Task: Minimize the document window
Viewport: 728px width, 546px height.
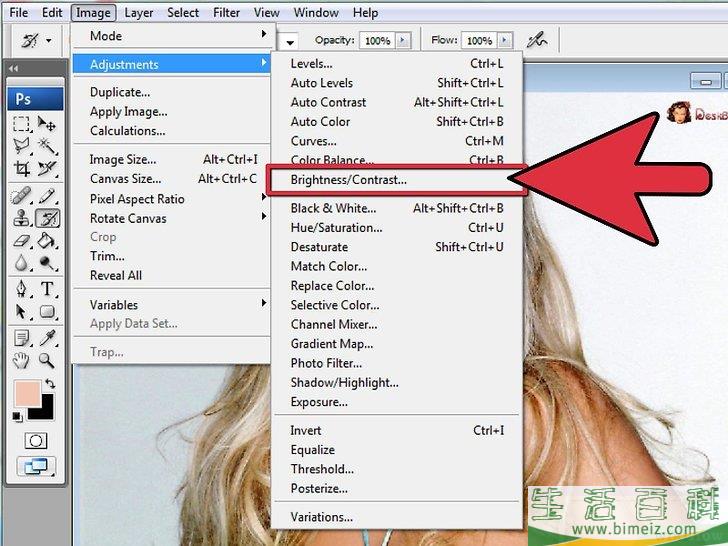Action: pyautogui.click(x=706, y=82)
